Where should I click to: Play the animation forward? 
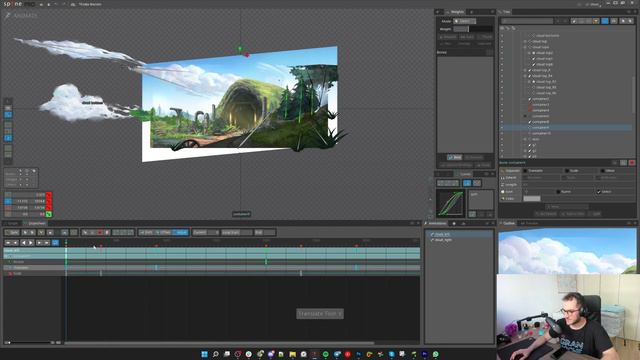pyautogui.click(x=31, y=242)
